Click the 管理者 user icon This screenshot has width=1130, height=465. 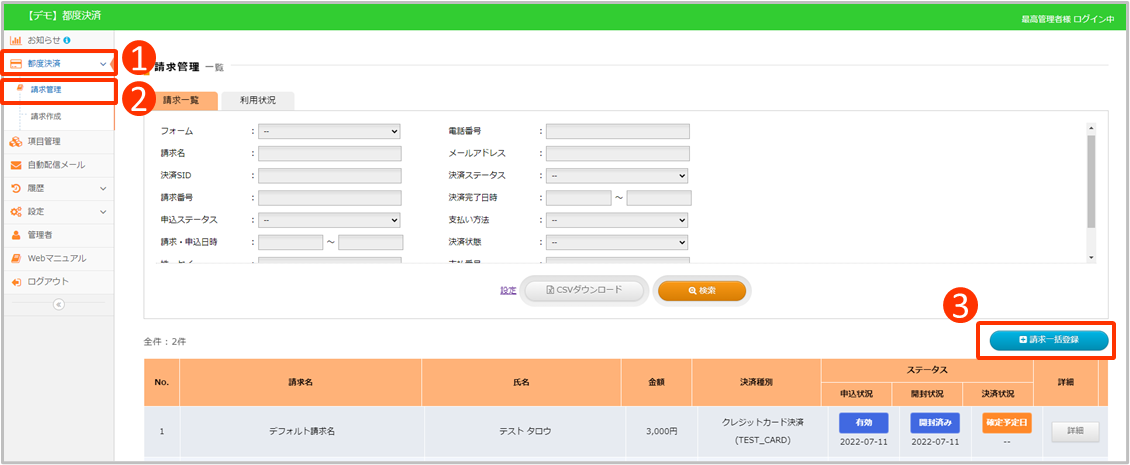(x=16, y=235)
